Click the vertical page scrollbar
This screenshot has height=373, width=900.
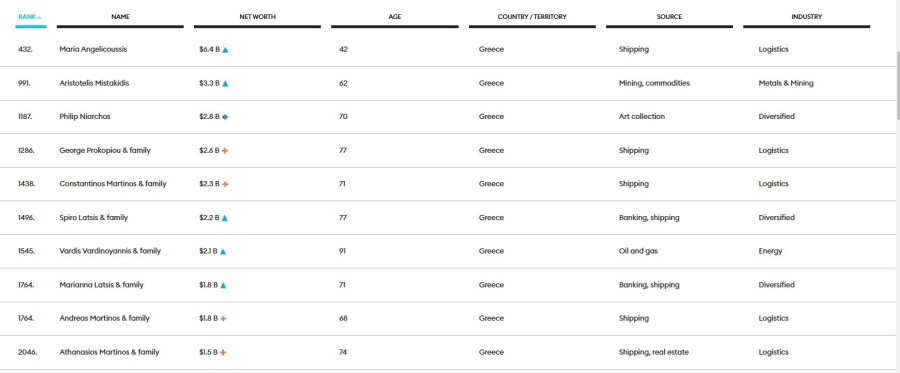click(x=896, y=86)
